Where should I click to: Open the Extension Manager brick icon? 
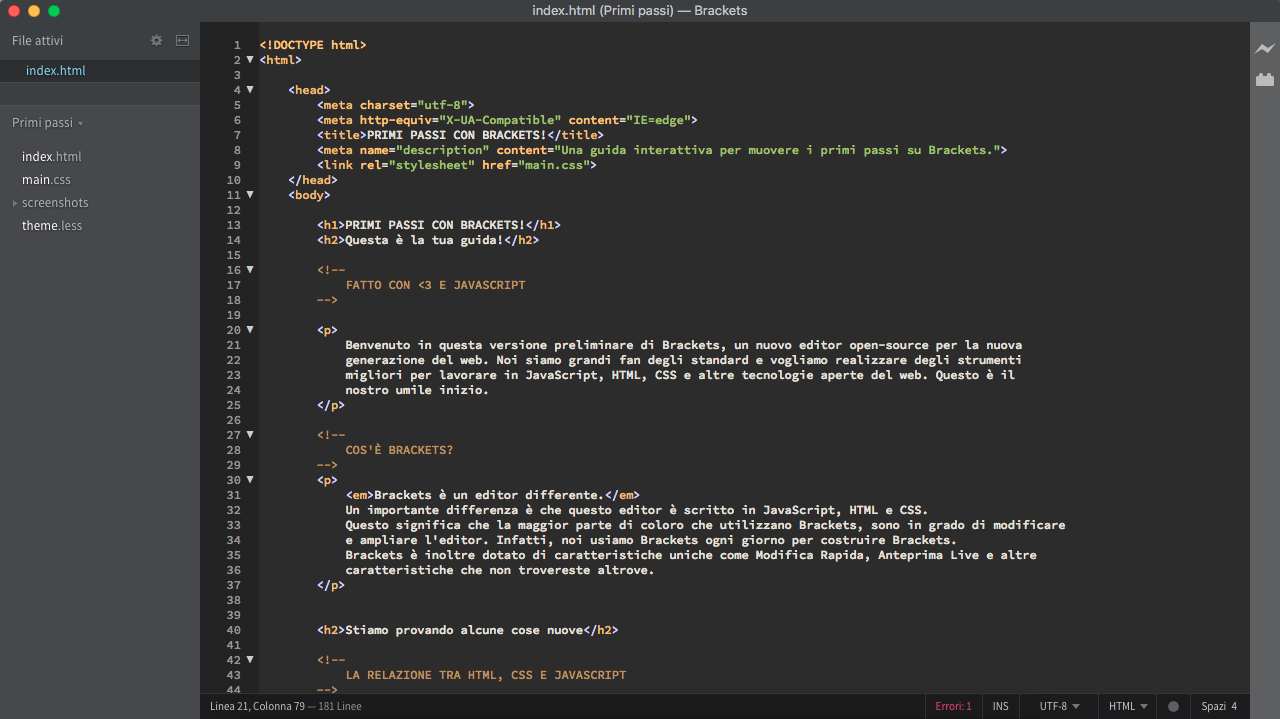point(1265,79)
